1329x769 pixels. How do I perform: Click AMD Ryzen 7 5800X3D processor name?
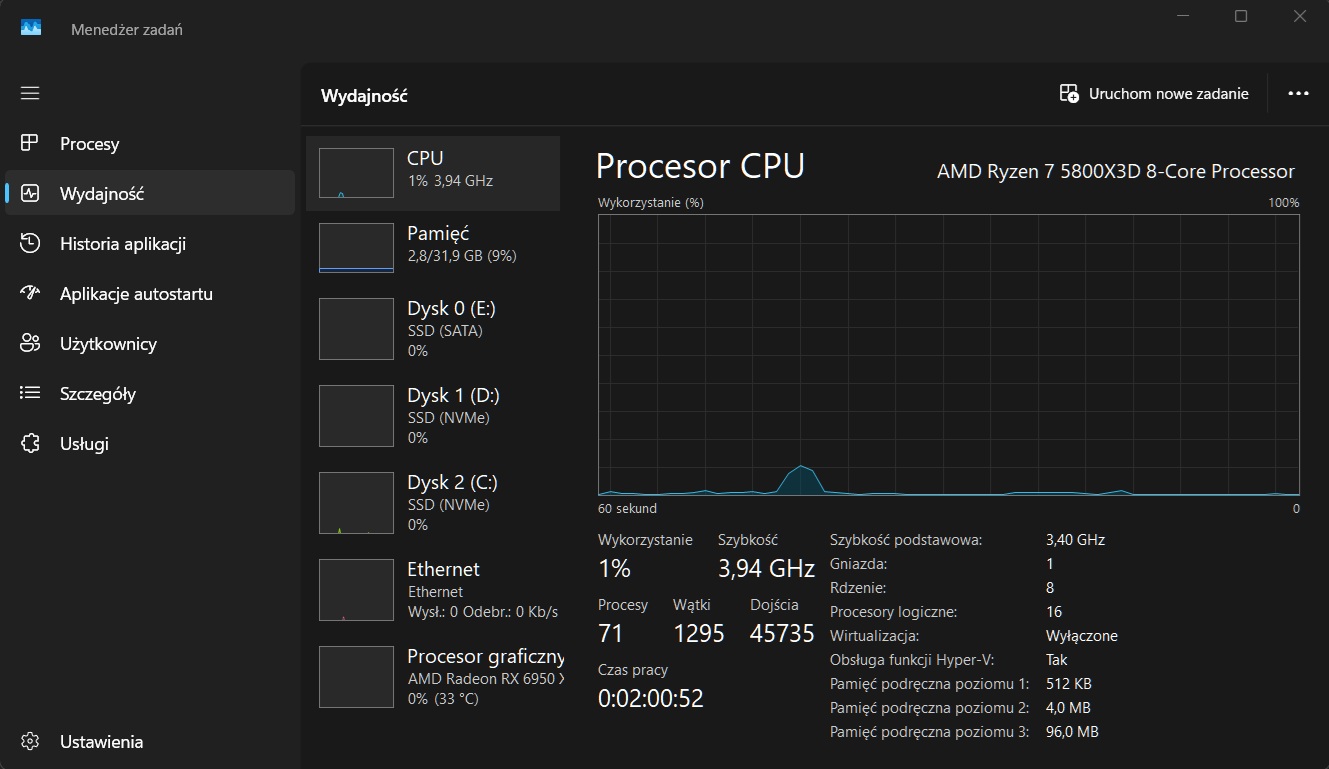pyautogui.click(x=1116, y=171)
